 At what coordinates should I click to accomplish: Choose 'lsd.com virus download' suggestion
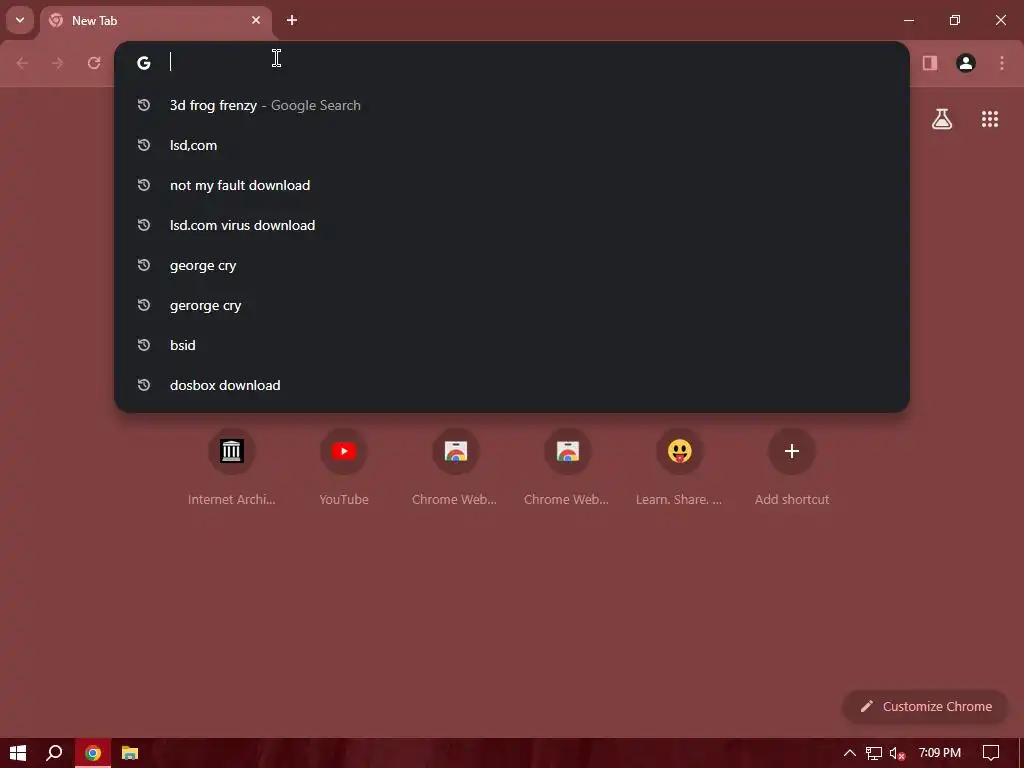(512, 225)
